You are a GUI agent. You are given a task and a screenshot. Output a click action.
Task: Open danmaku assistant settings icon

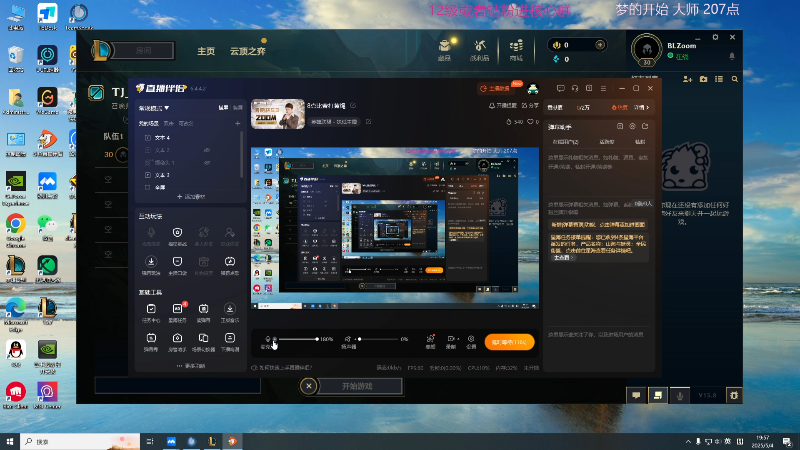point(632,126)
